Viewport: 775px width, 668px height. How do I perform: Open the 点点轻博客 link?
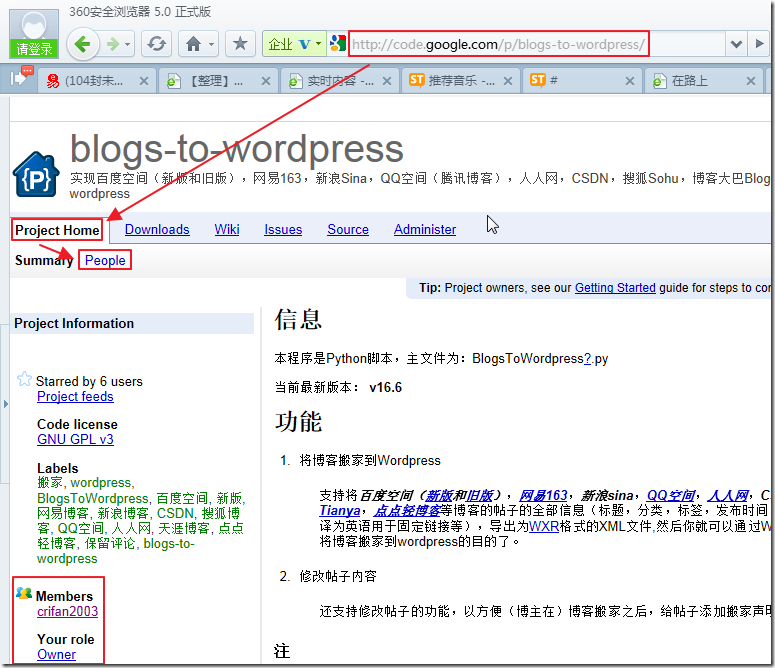(x=406, y=510)
